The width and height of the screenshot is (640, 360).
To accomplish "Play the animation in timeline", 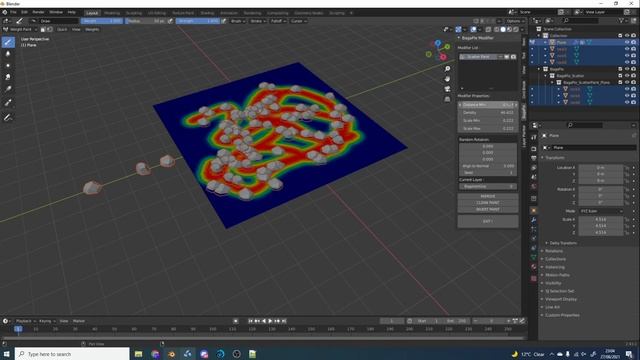I will click(270, 321).
